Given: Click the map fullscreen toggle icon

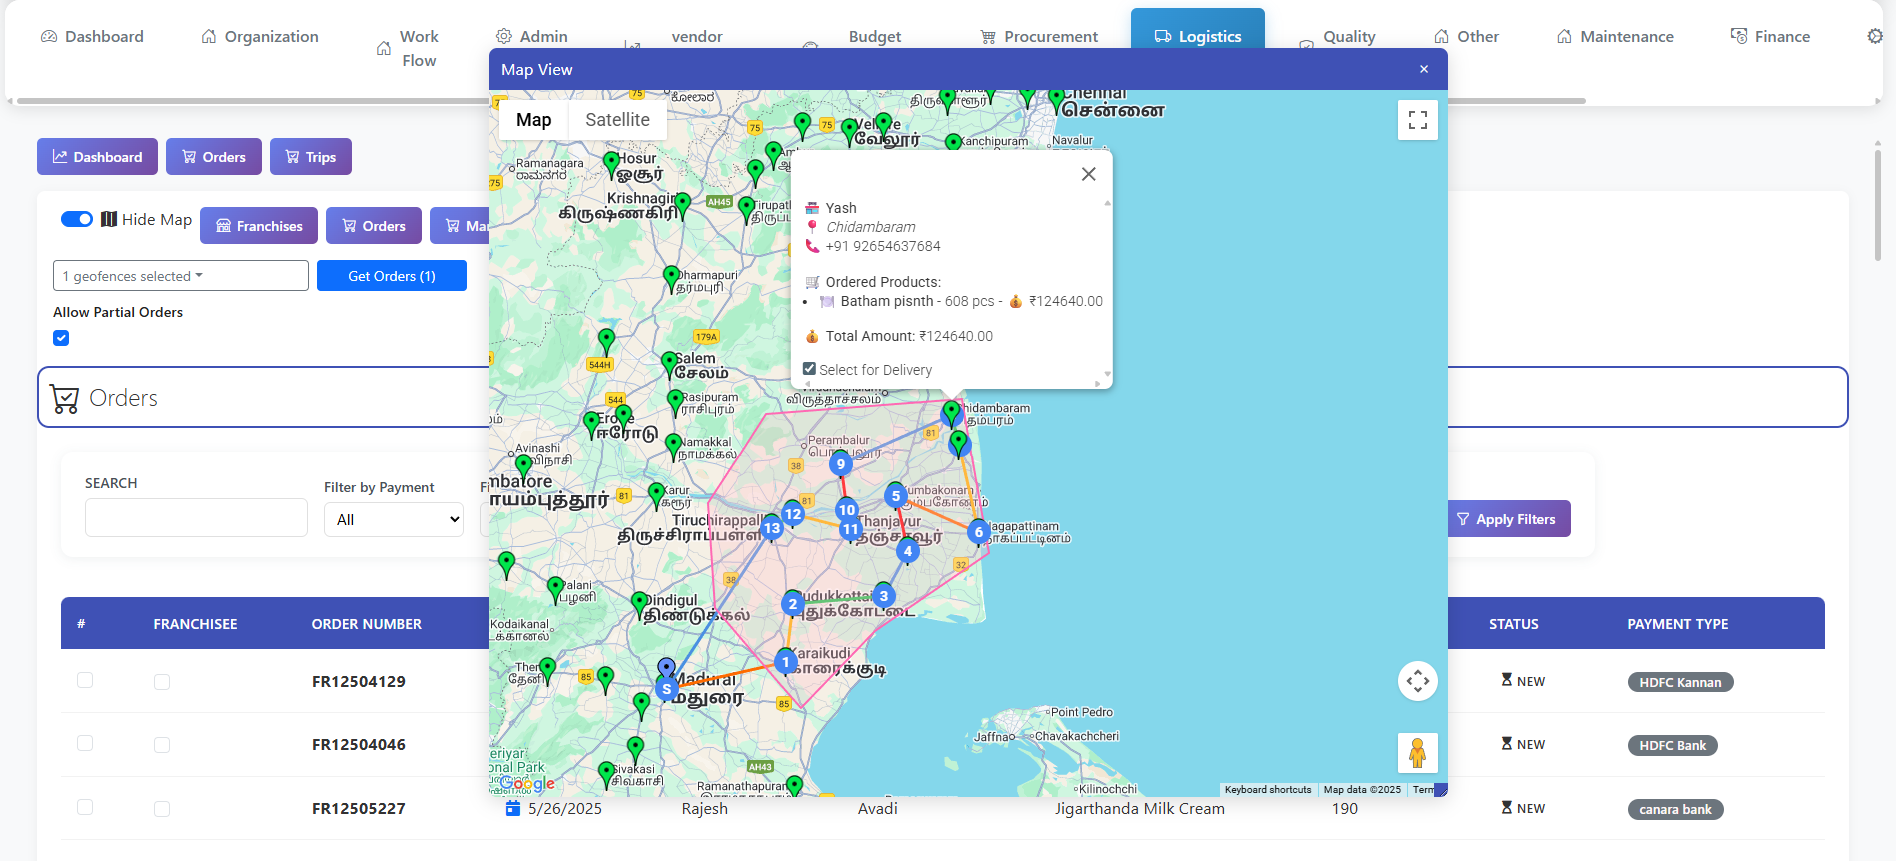Looking at the screenshot, I should [x=1417, y=120].
